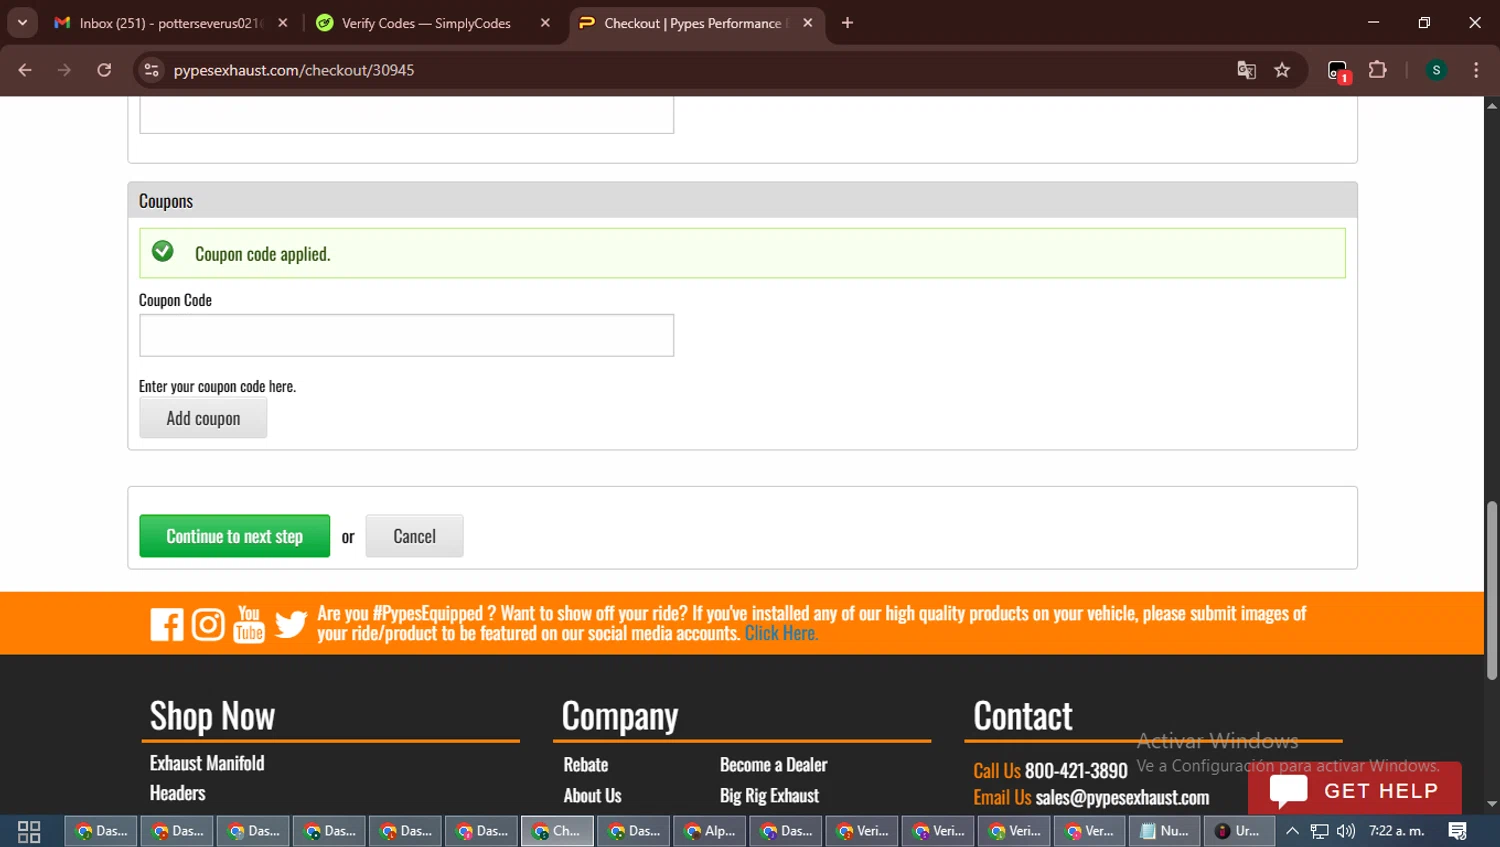
Task: Click the Contact footer heading
Action: click(1023, 716)
